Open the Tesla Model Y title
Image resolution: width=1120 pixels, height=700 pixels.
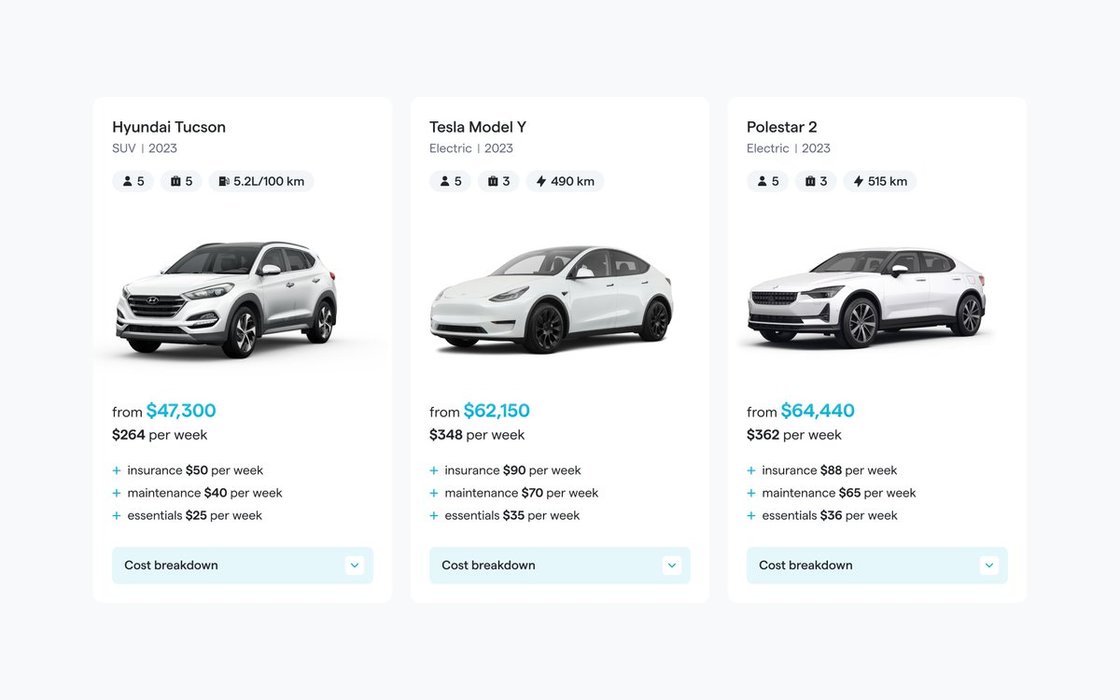(477, 127)
